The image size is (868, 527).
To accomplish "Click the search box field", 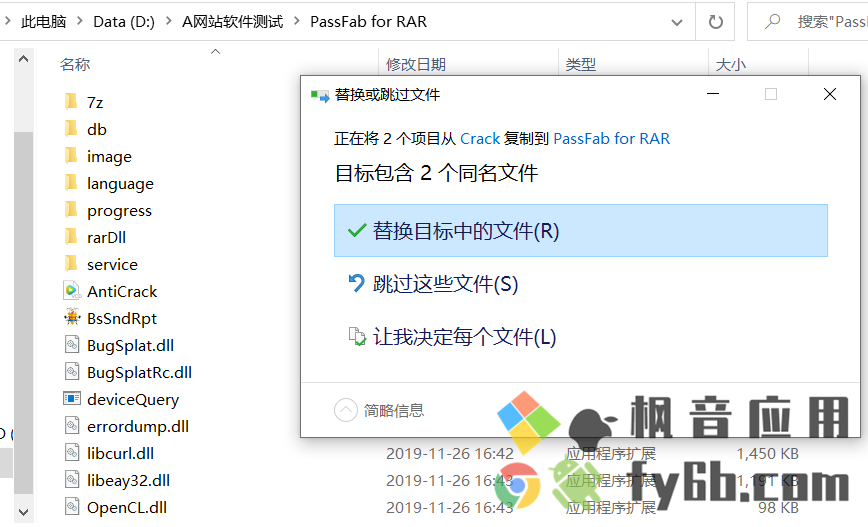I will pos(808,22).
